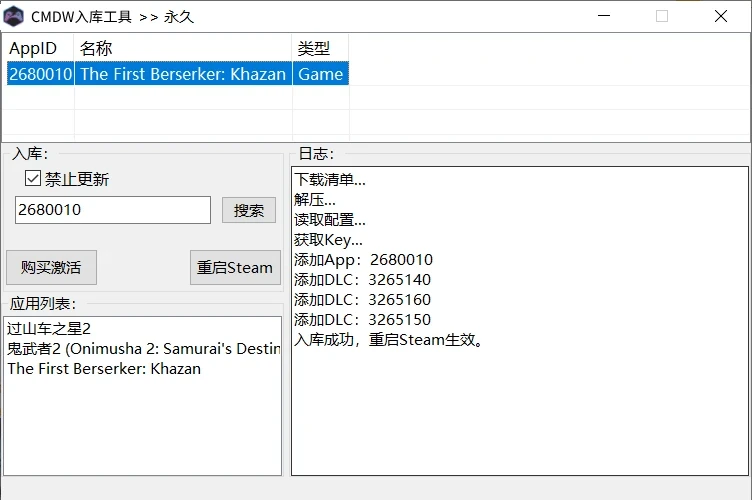Viewport: 752px width, 500px height.
Task: Select The First Berserker: Khazan in 应用列表
Action: pos(104,369)
